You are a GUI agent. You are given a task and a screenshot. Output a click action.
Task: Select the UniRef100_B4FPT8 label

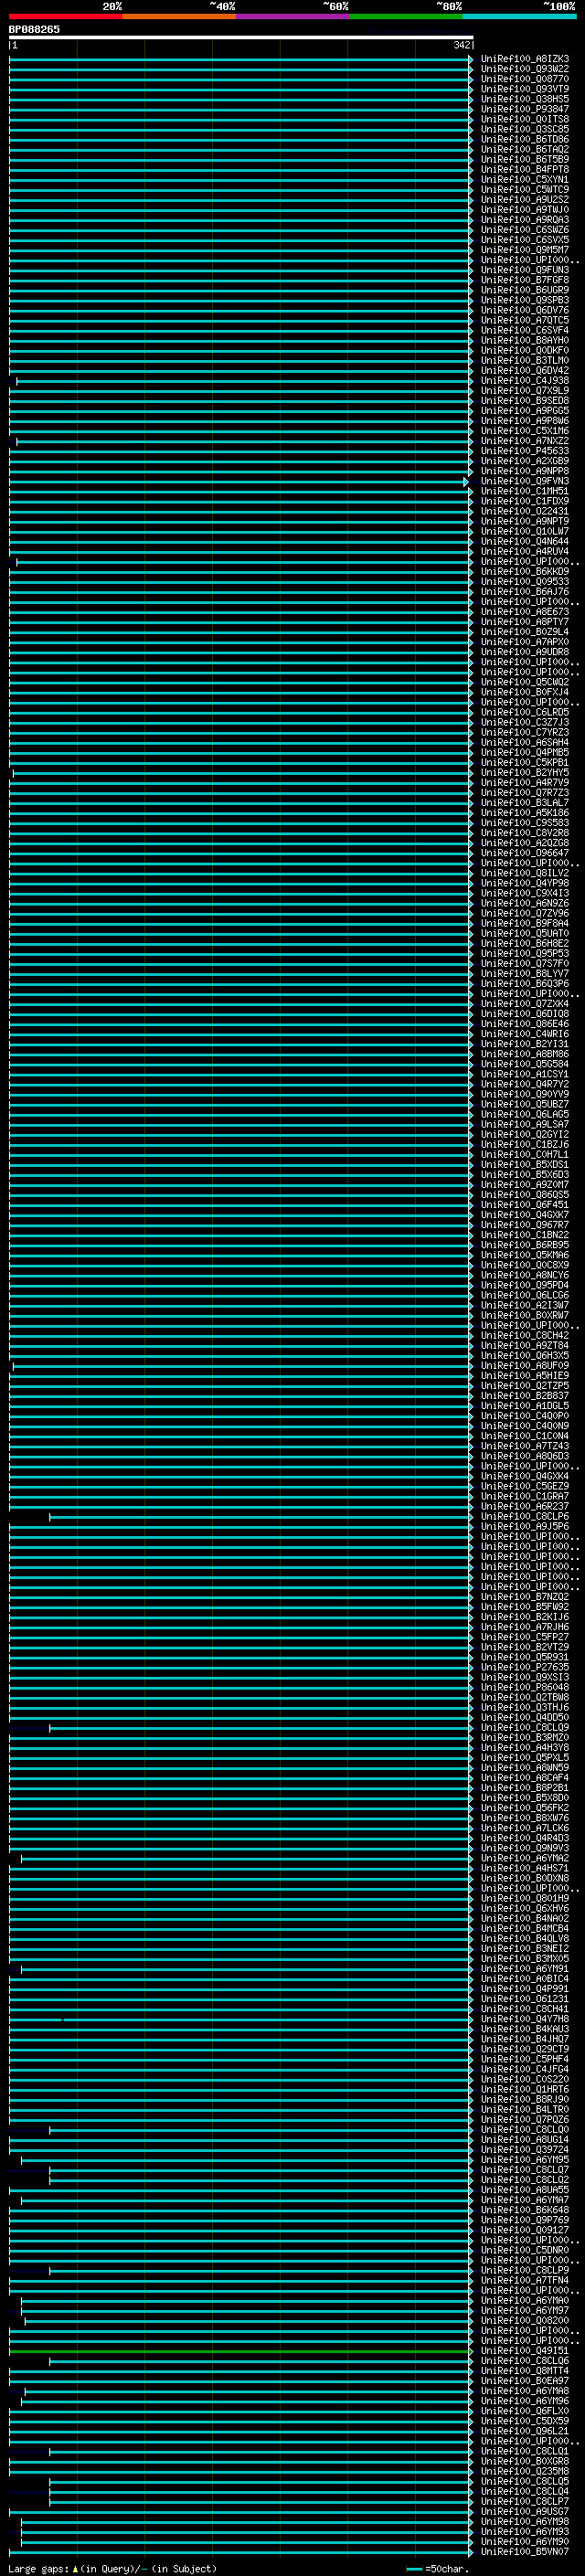click(525, 170)
